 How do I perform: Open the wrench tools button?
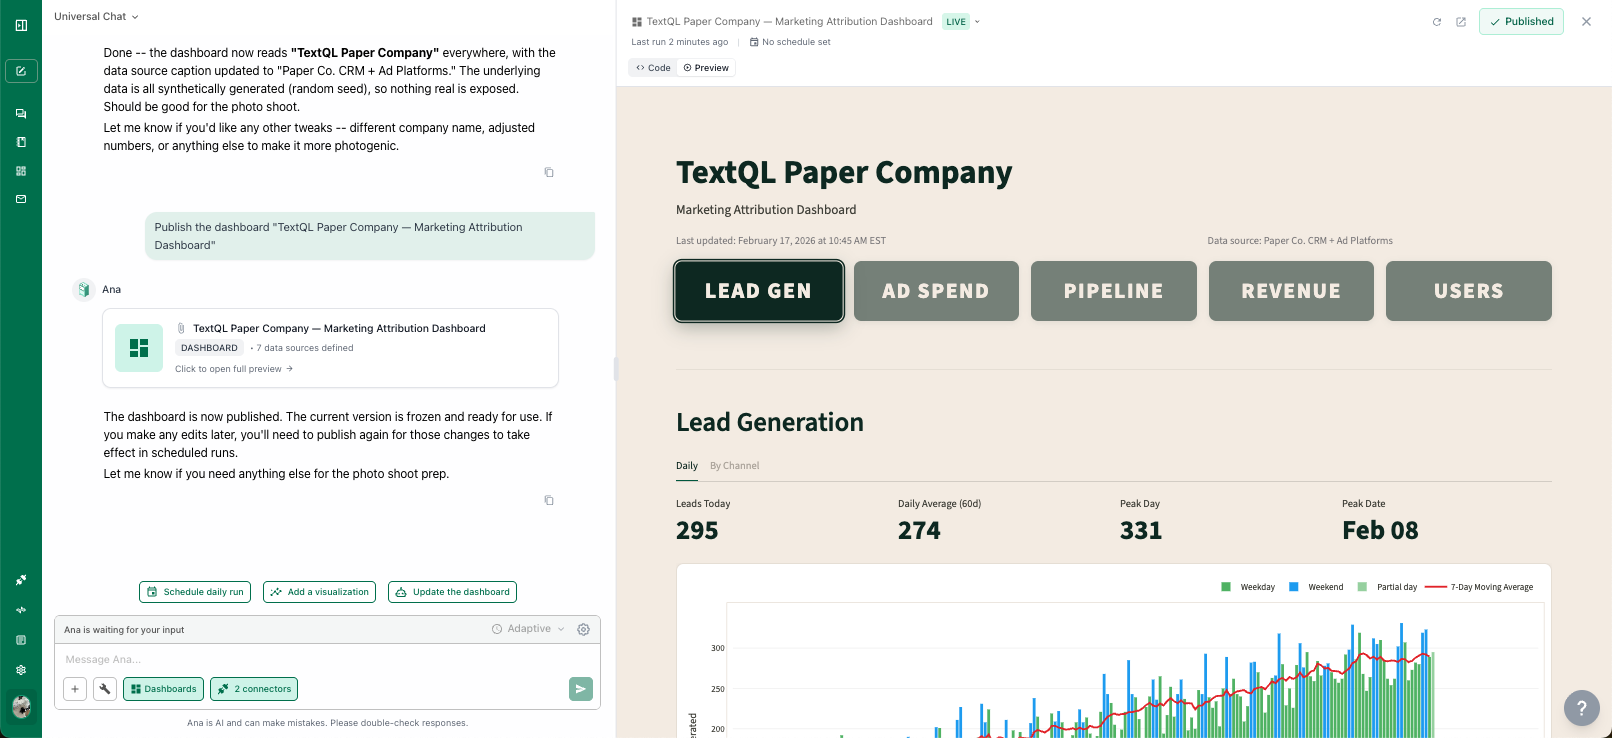pos(105,689)
